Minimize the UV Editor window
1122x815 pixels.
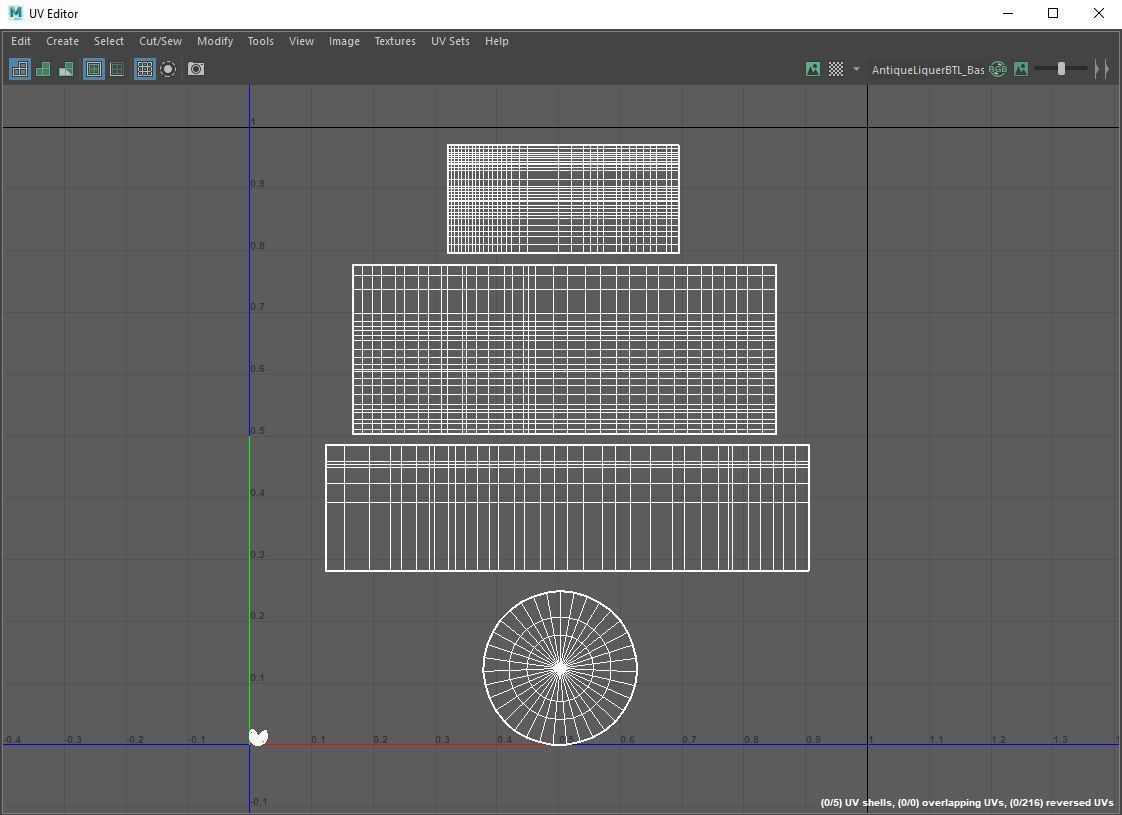coord(1008,13)
